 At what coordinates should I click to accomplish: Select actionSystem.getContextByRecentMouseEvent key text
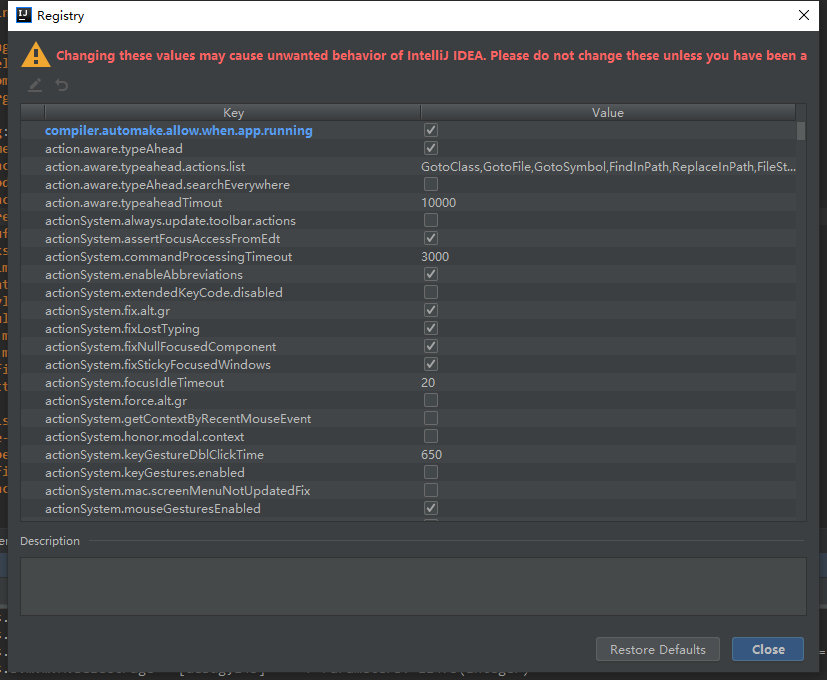(x=178, y=418)
